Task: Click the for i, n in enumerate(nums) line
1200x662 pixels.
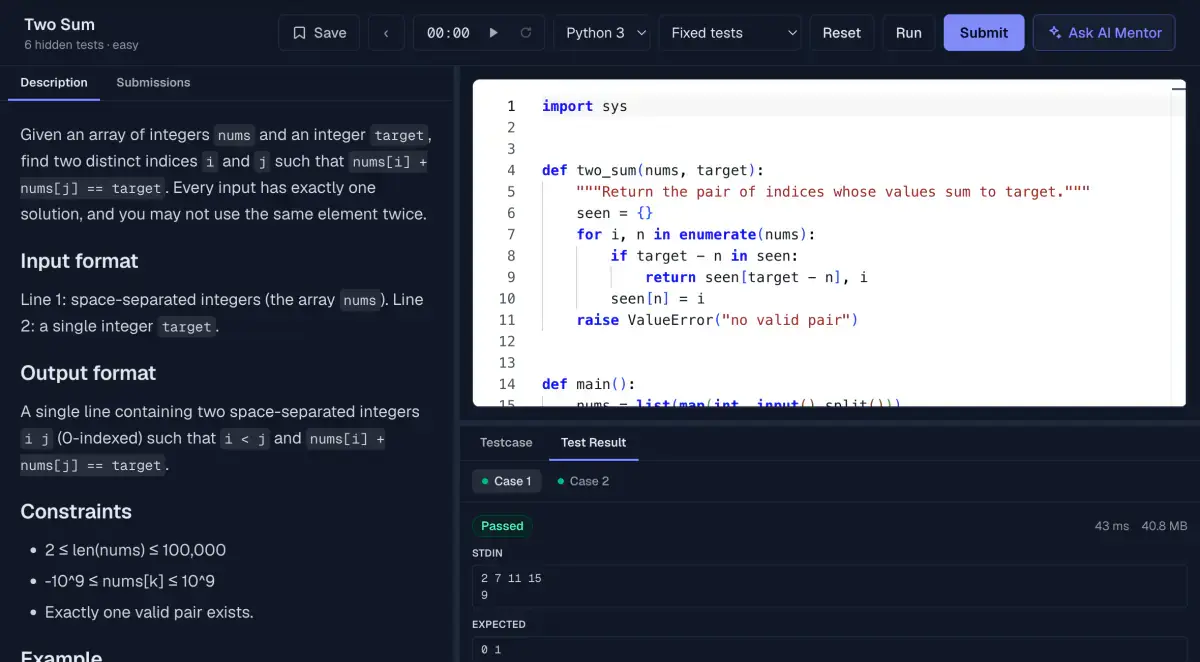Action: pyautogui.click(x=696, y=234)
